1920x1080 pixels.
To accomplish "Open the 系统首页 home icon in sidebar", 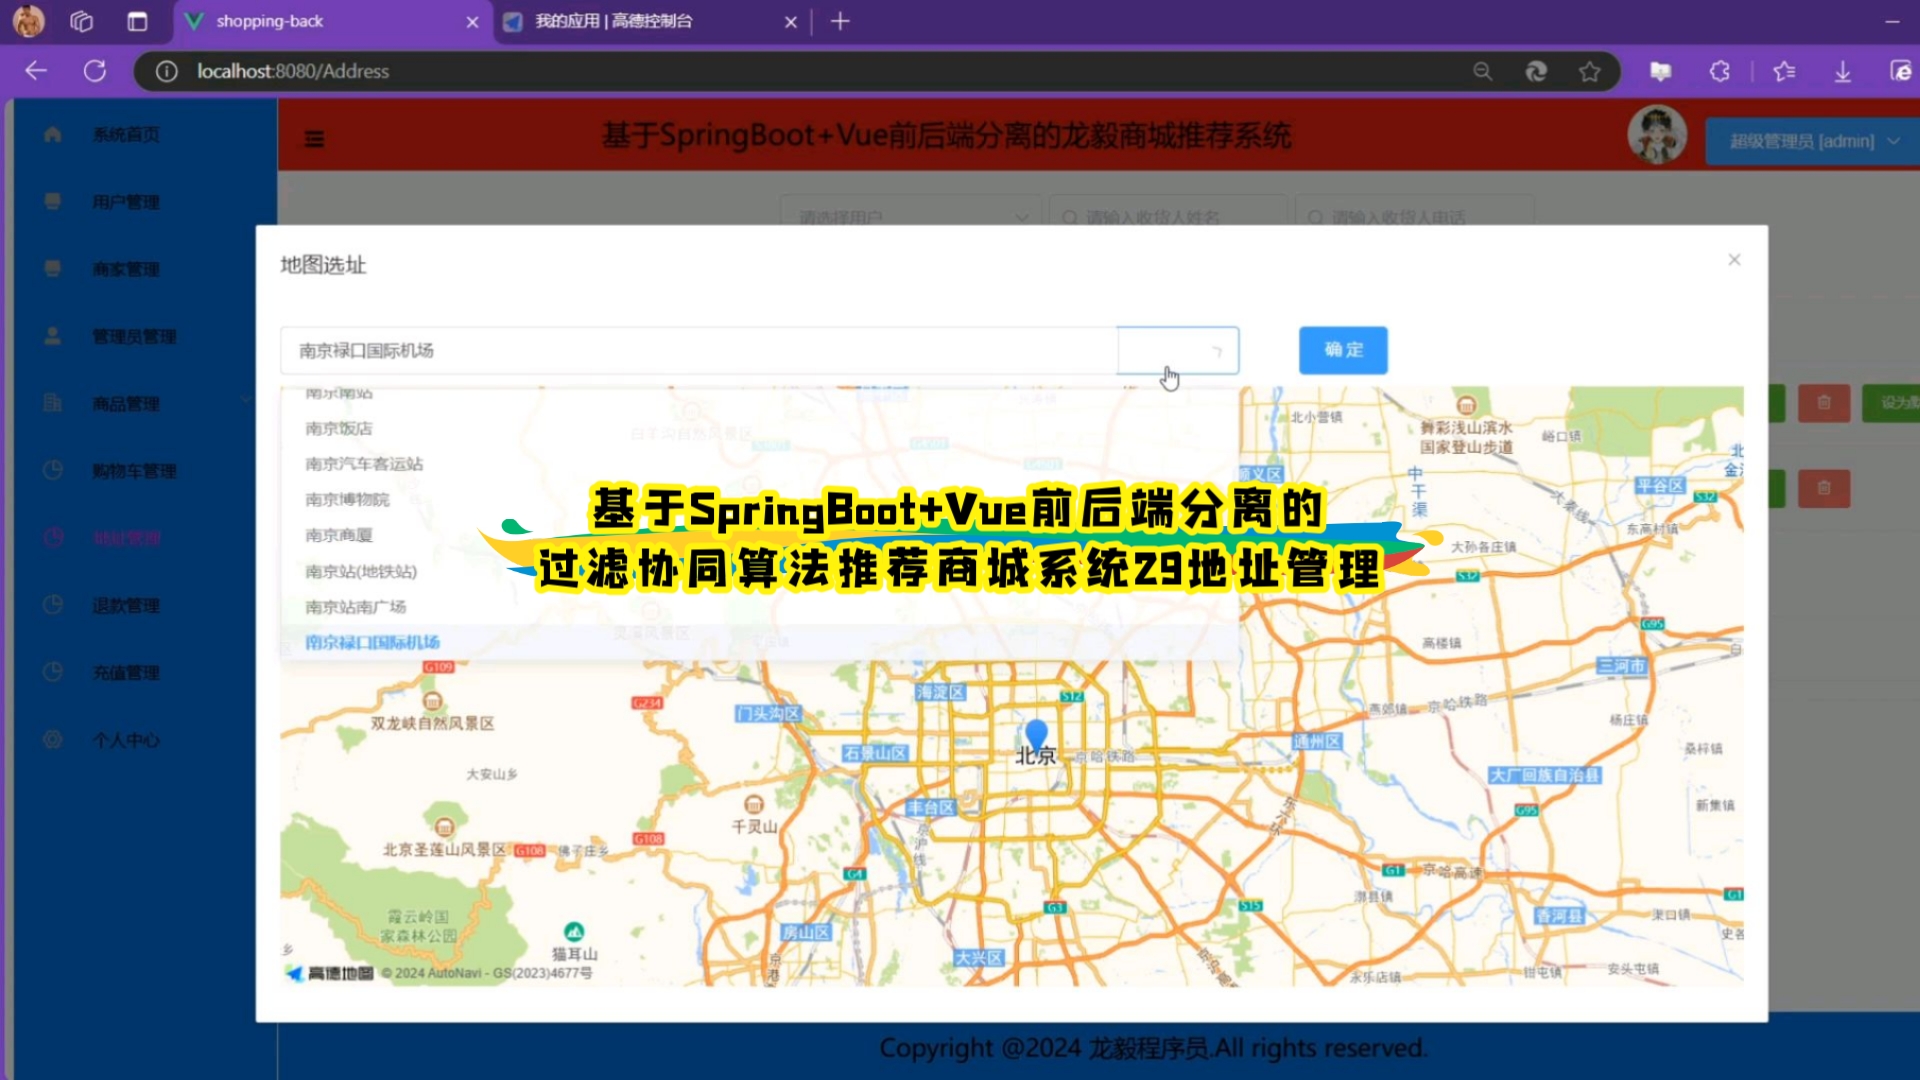I will pyautogui.click(x=52, y=134).
